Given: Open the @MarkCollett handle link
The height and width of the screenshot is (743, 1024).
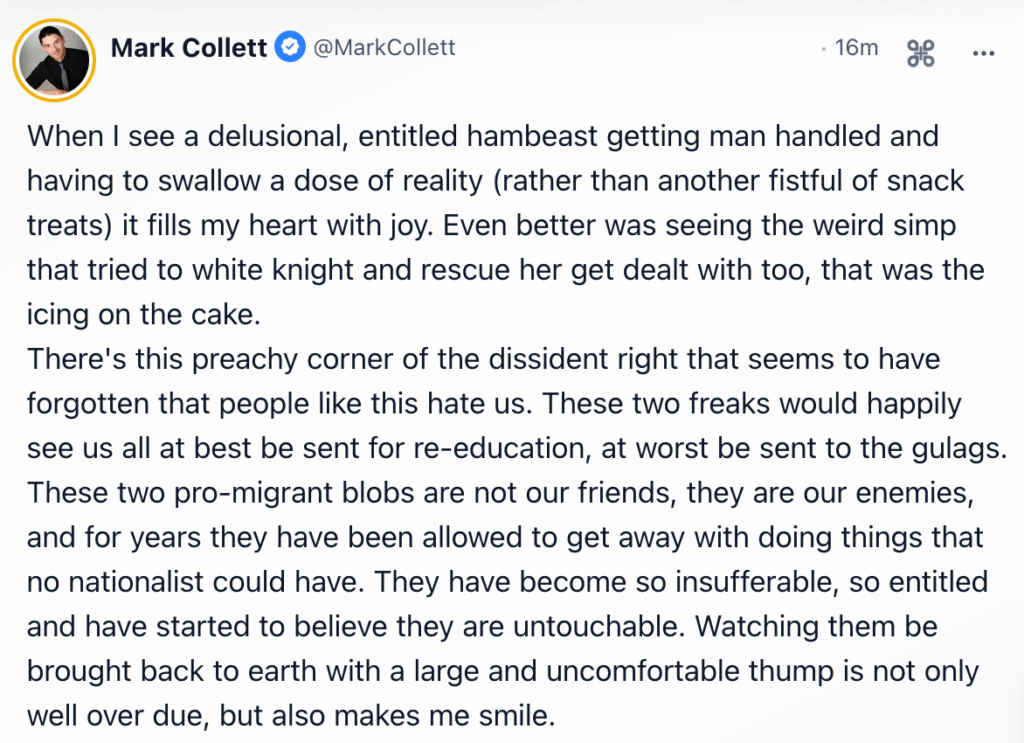Looking at the screenshot, I should tap(385, 48).
